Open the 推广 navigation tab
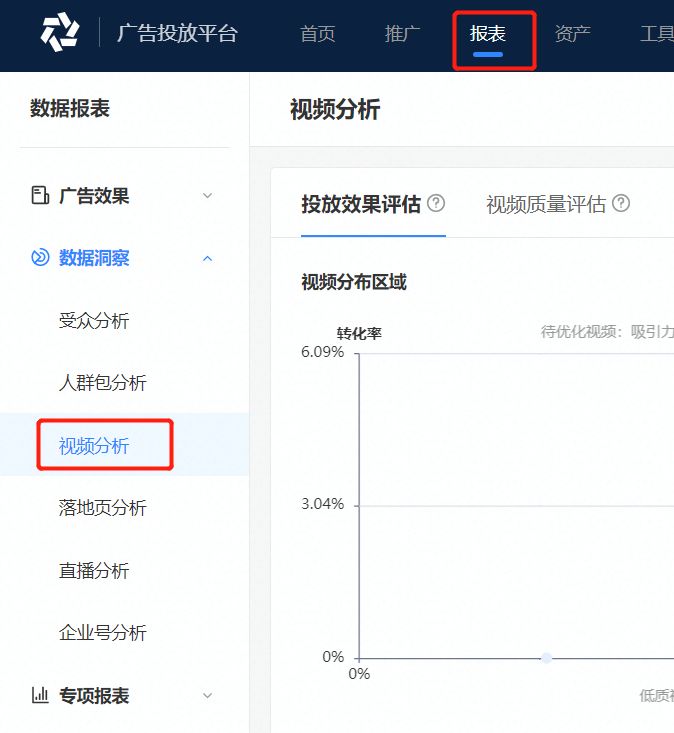 (x=402, y=34)
